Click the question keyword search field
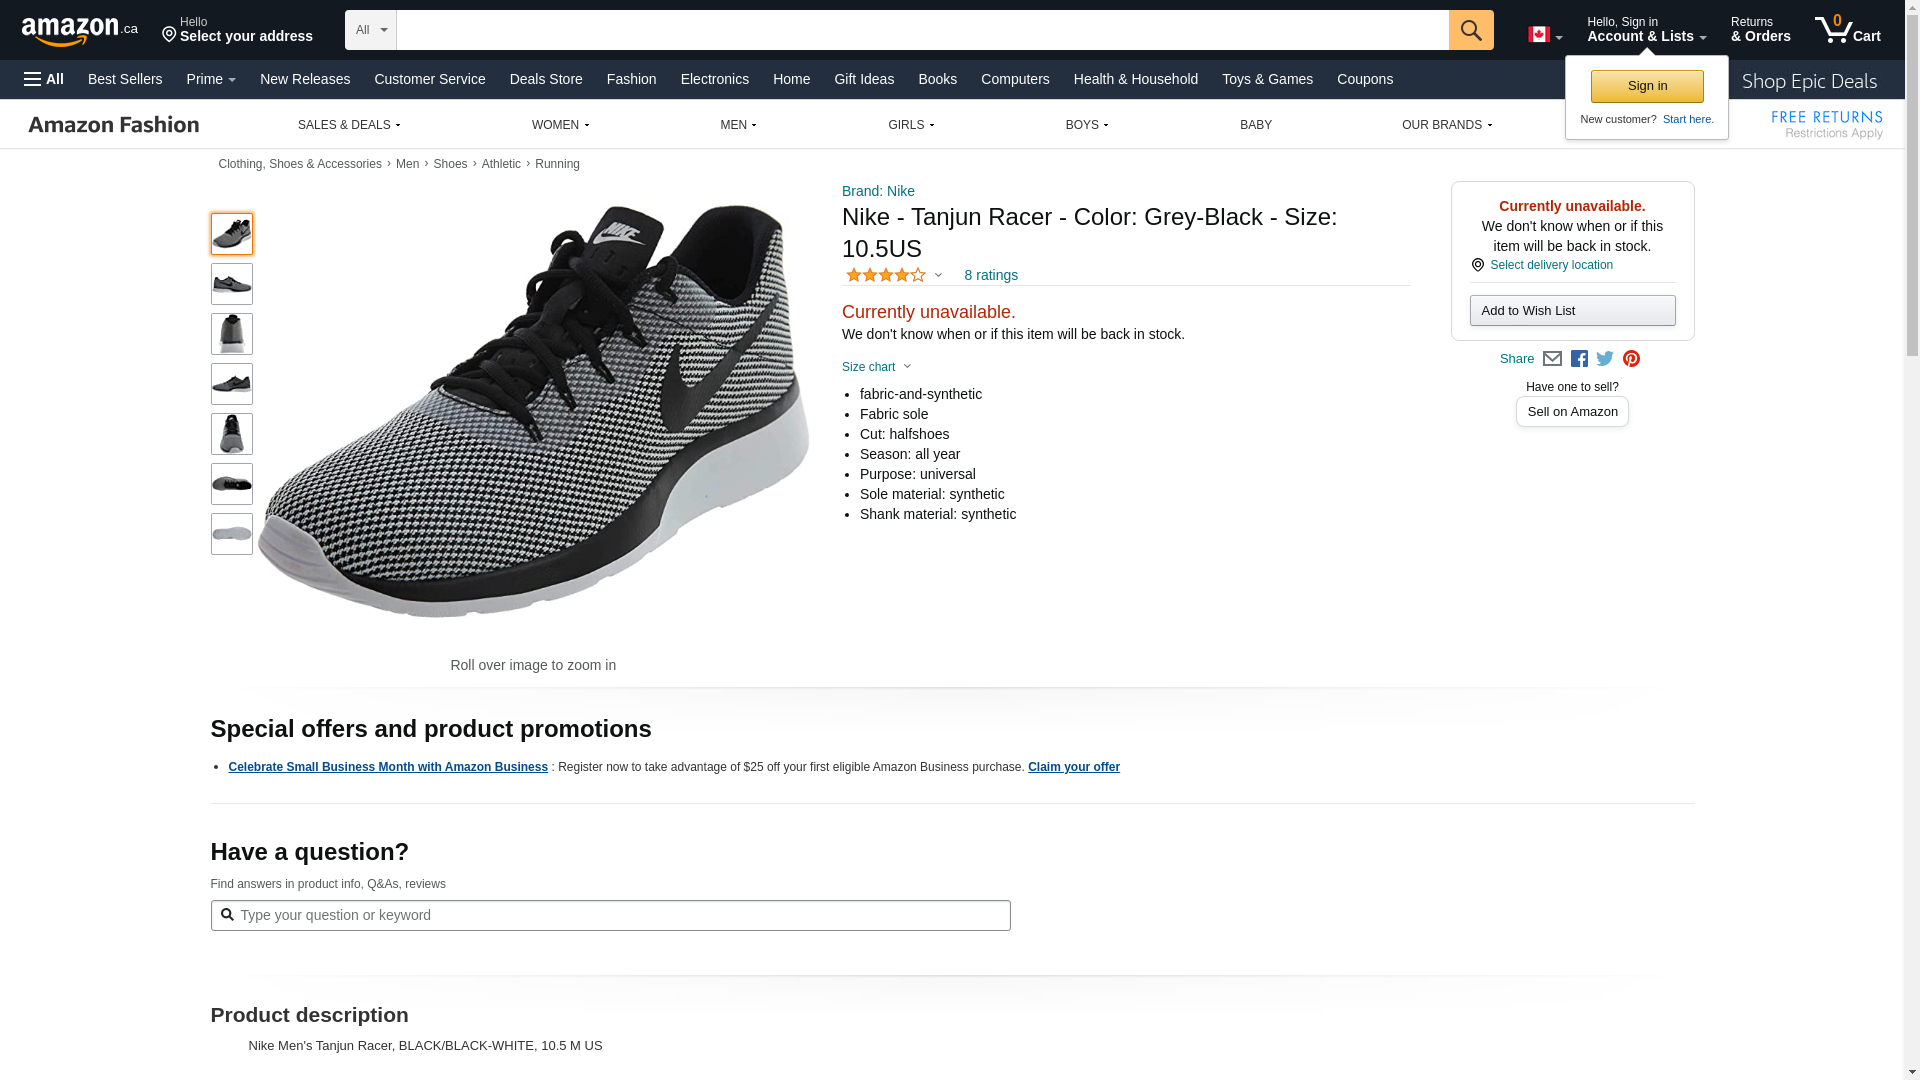 (x=610, y=915)
